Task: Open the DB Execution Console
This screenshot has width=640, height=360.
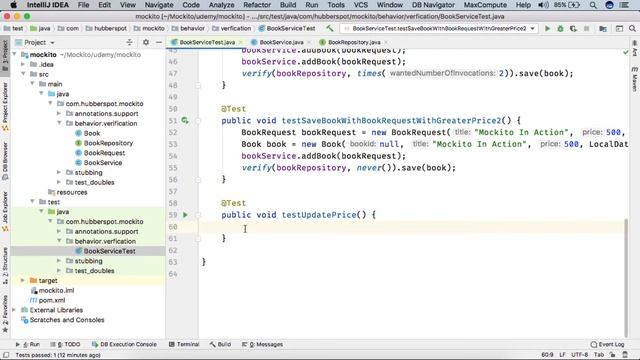Action: pyautogui.click(x=124, y=344)
